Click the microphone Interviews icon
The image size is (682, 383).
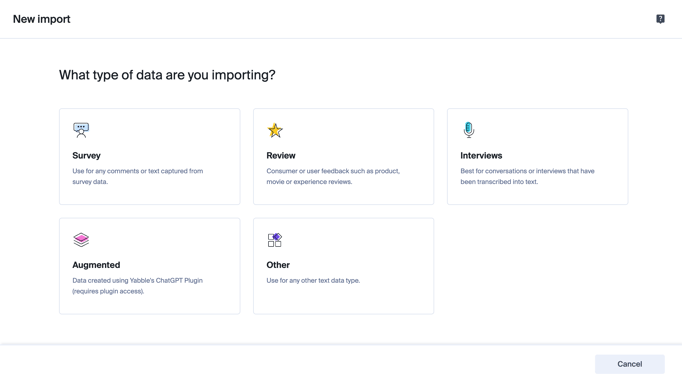click(468, 130)
